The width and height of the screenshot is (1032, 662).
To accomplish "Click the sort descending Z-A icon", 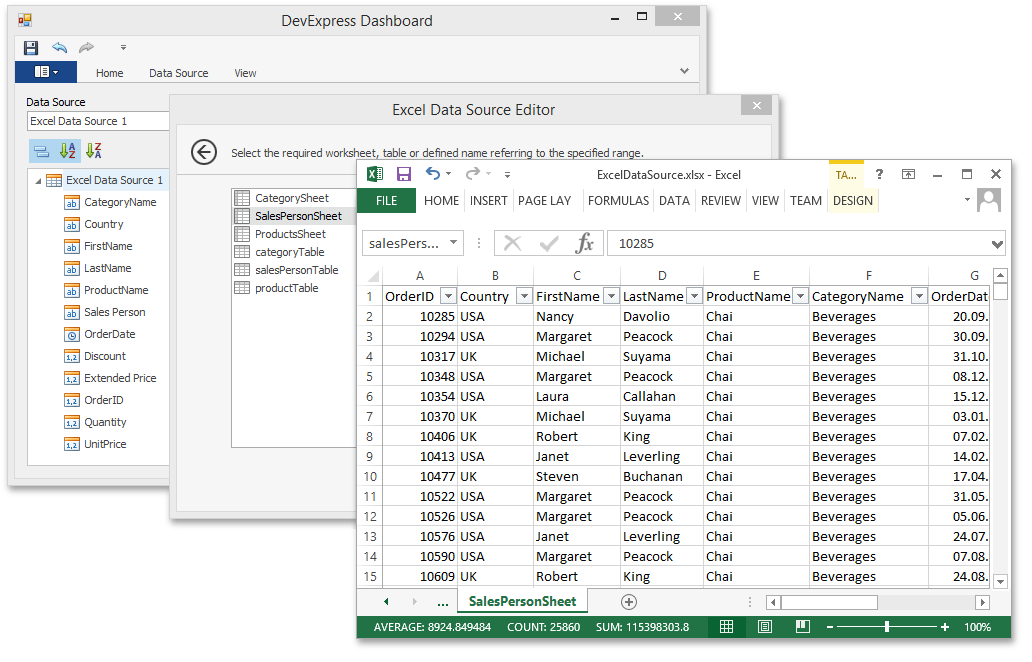I will [94, 151].
